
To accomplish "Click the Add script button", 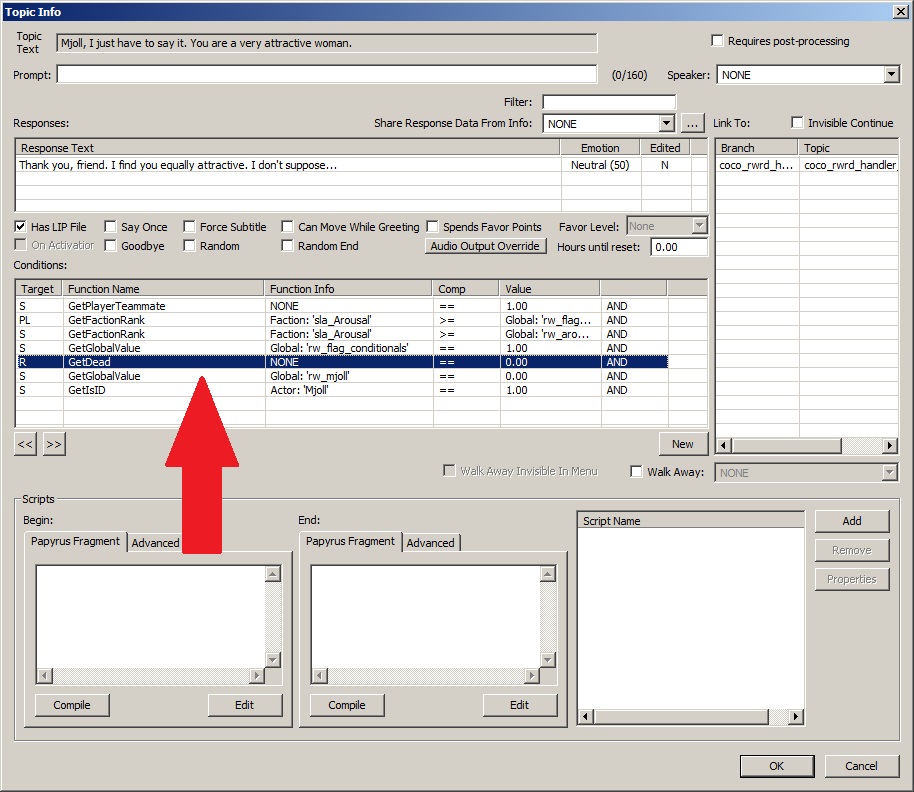I will click(x=851, y=521).
